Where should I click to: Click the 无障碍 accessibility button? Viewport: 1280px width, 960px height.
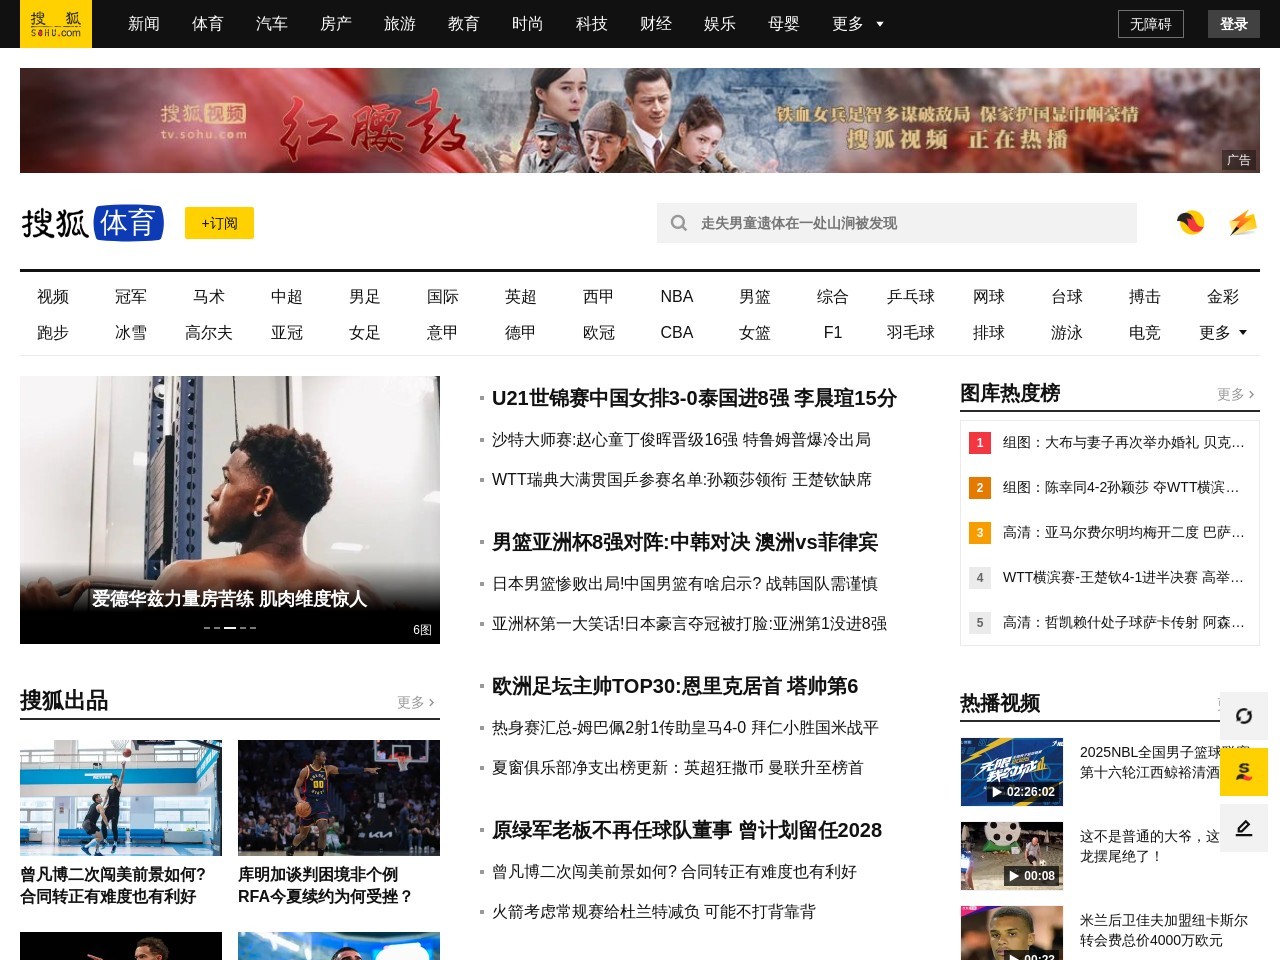[1151, 24]
